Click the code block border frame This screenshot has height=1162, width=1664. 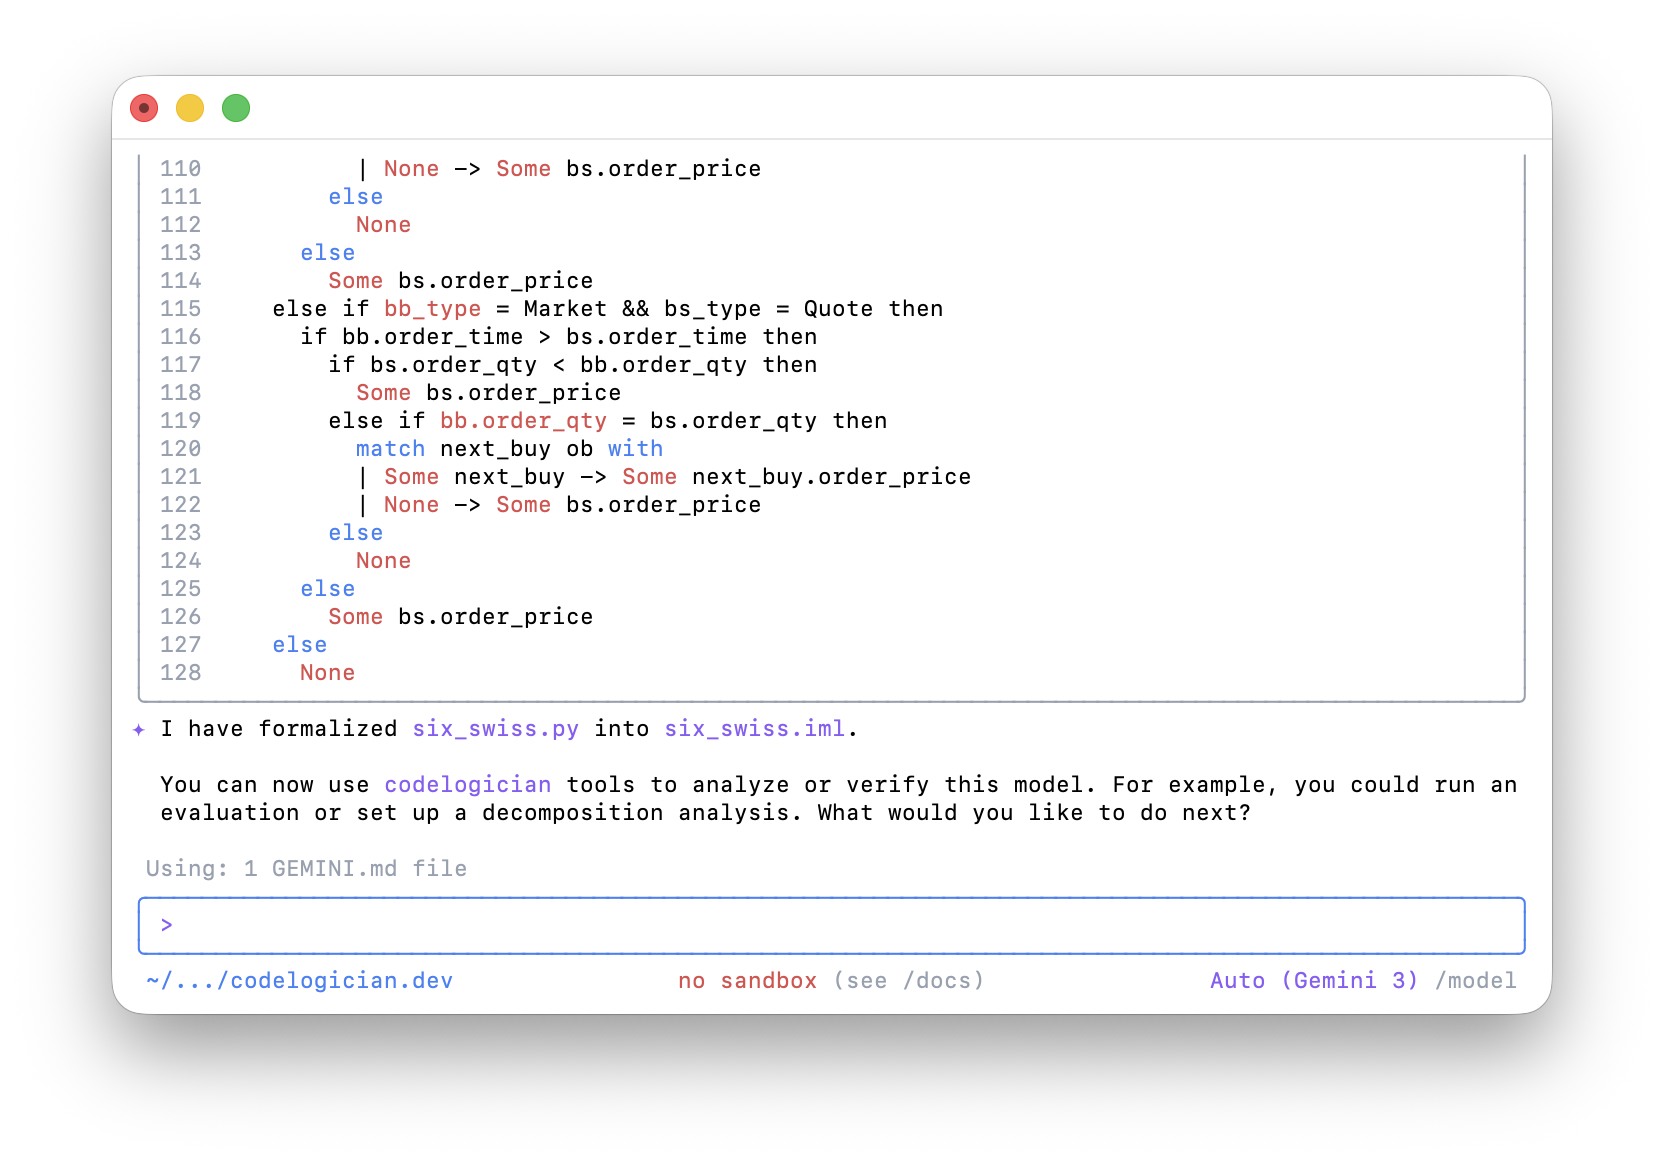click(830, 143)
